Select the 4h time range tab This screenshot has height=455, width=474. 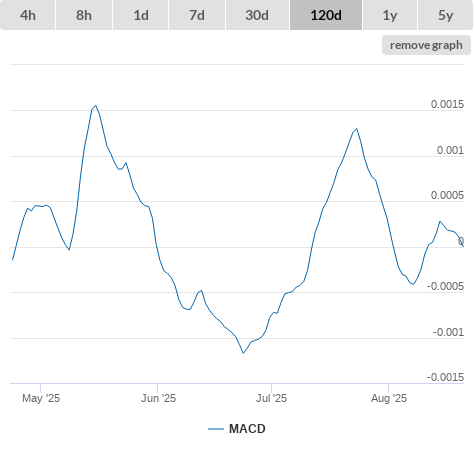(x=28, y=15)
